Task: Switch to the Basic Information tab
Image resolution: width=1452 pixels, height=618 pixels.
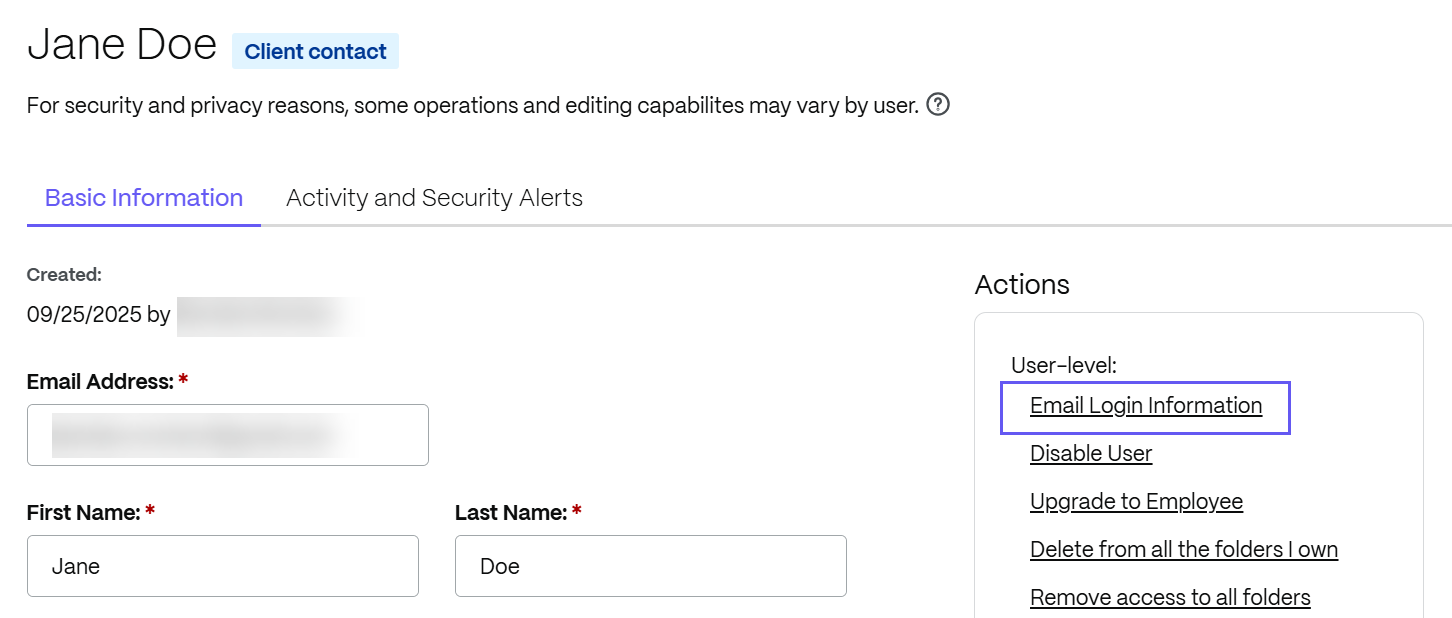Action: 144,198
